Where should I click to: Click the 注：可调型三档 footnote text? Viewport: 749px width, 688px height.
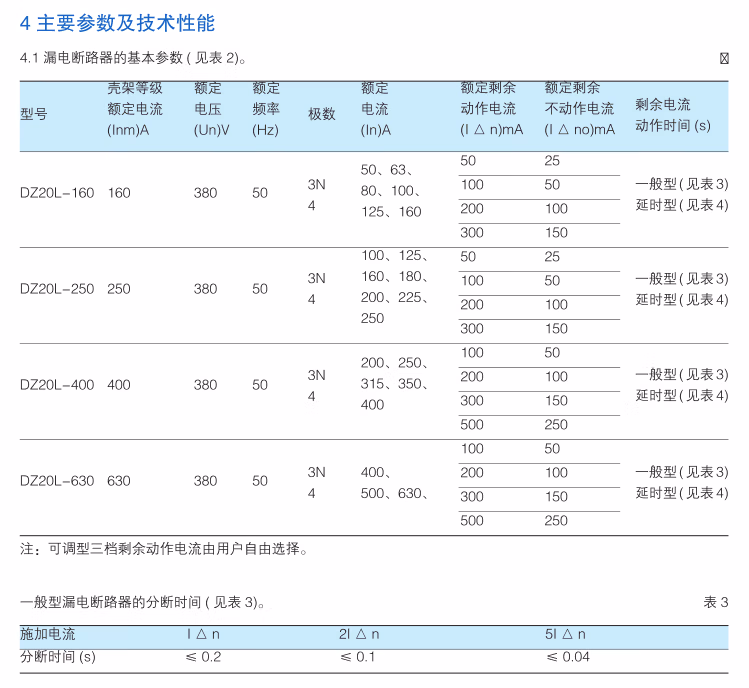(x=164, y=549)
